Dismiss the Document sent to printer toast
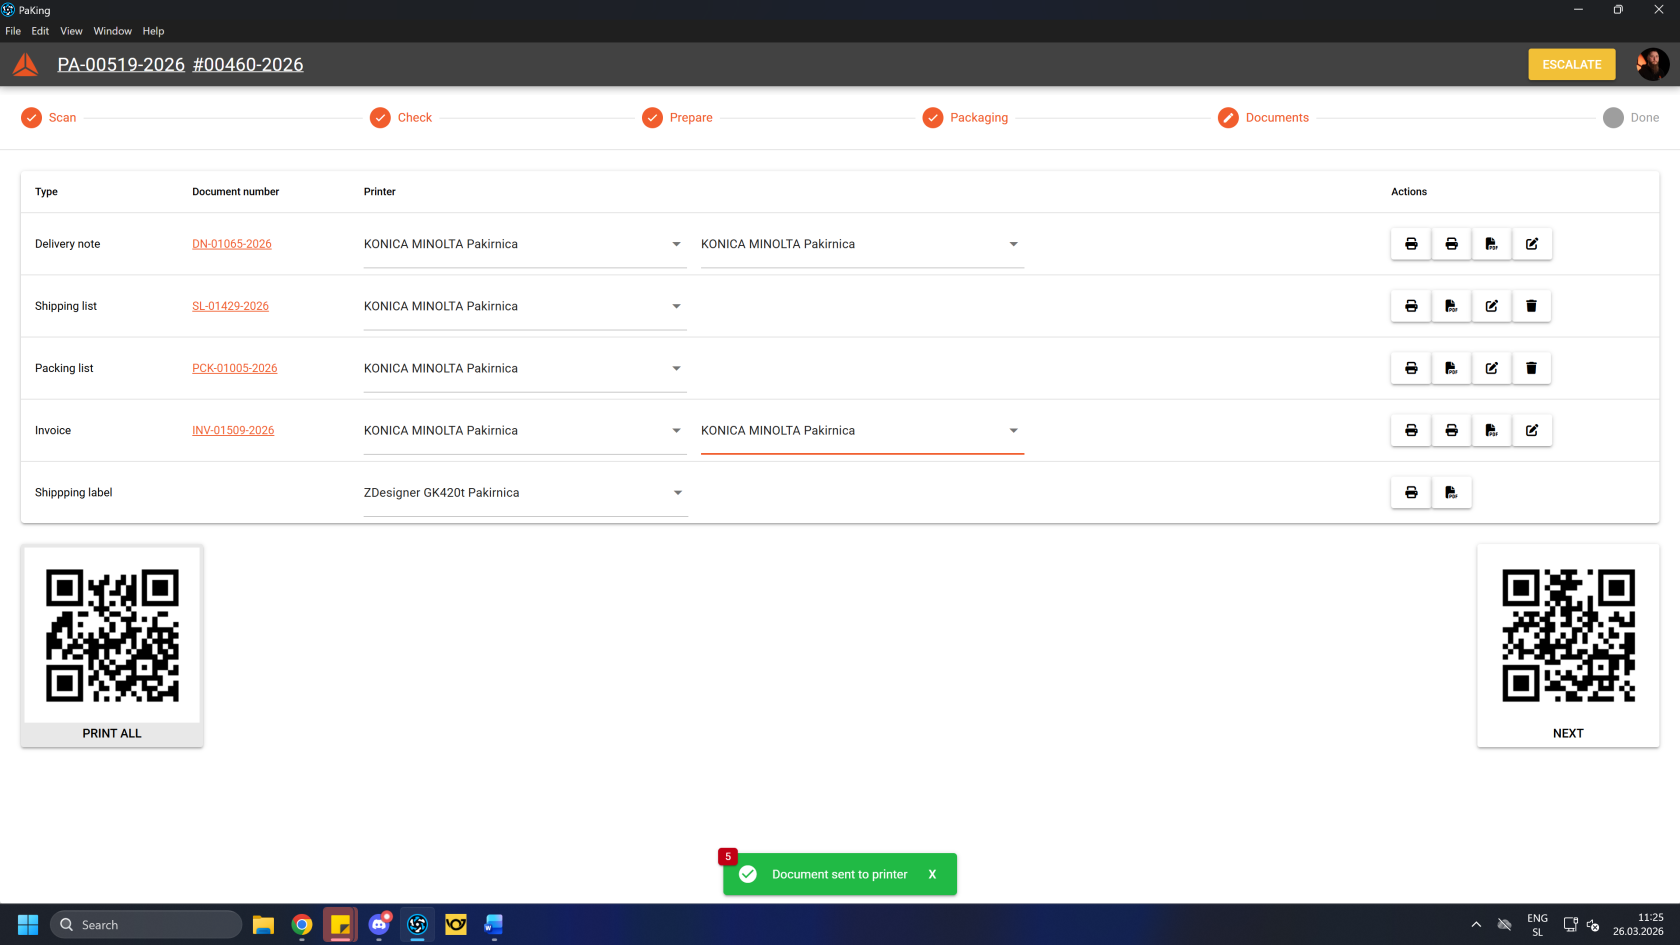This screenshot has width=1680, height=945. point(932,874)
